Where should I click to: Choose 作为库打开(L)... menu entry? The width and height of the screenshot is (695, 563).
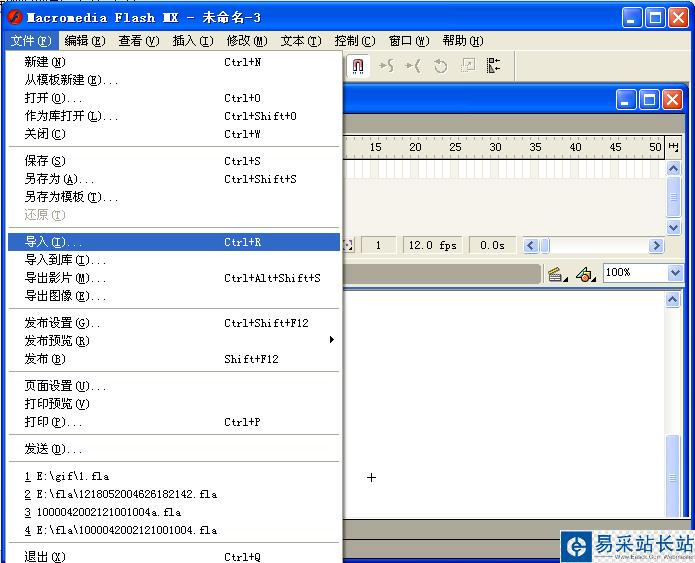[x=174, y=116]
